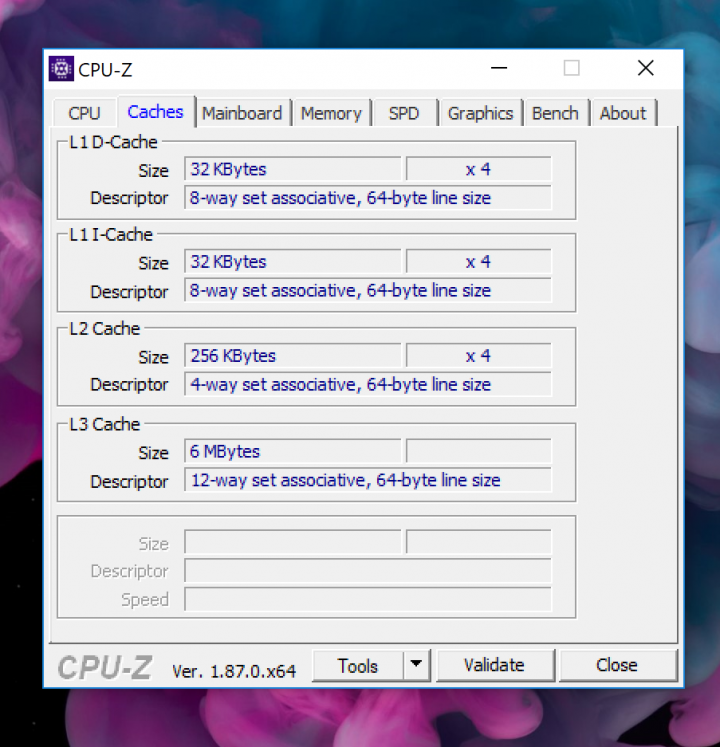Click the empty L3 Cache count field
This screenshot has width=720, height=747.
click(x=478, y=451)
